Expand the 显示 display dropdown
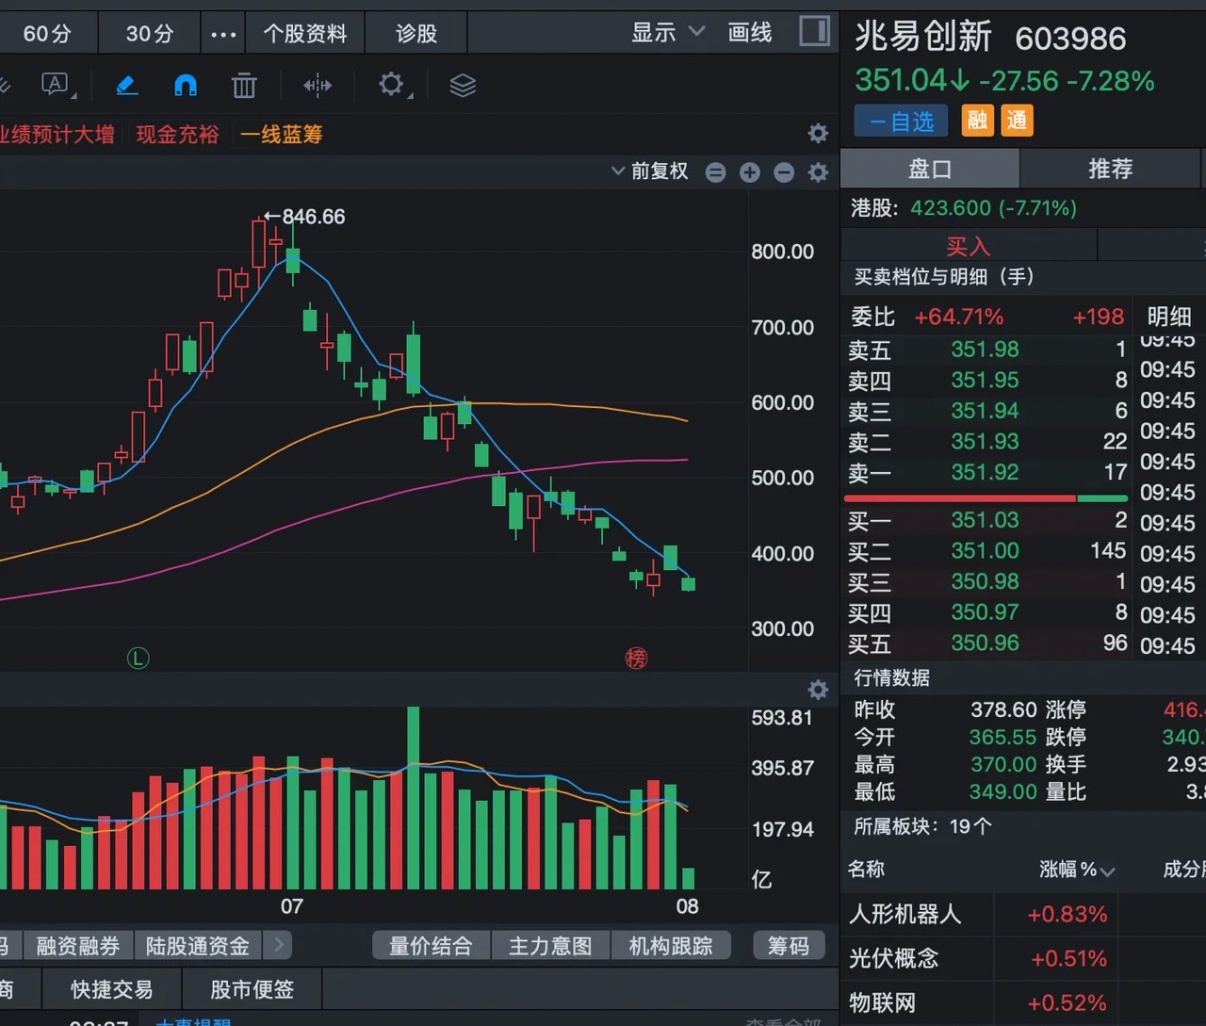Viewport: 1206px width, 1026px height. pos(667,33)
